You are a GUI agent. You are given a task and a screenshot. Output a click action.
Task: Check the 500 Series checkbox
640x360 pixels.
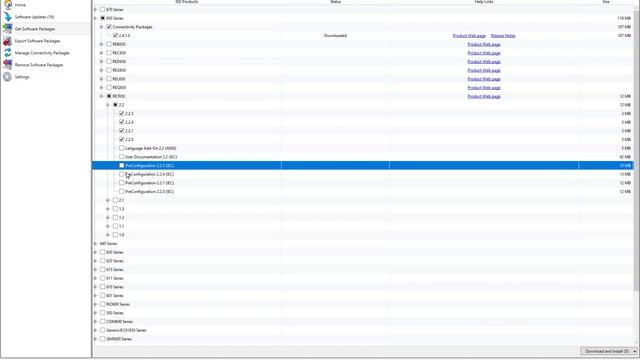[102, 313]
